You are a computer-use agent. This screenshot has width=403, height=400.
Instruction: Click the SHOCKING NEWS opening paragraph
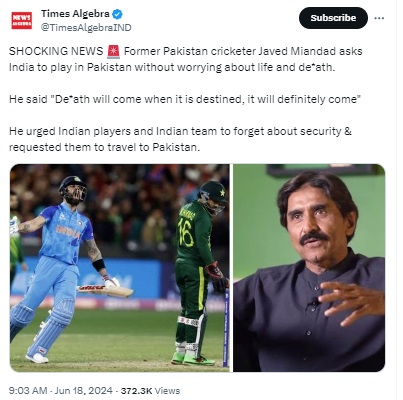click(x=186, y=59)
